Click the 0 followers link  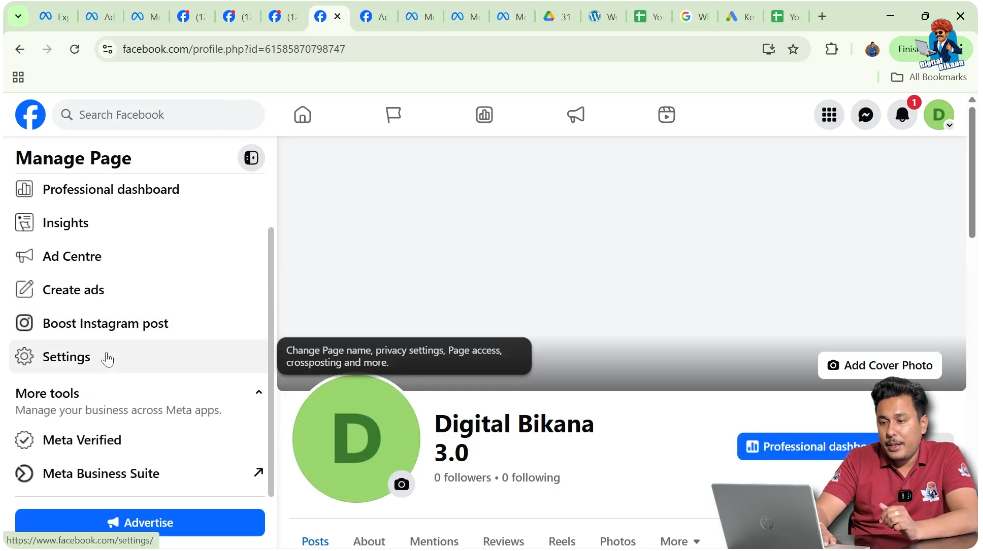[x=463, y=478]
